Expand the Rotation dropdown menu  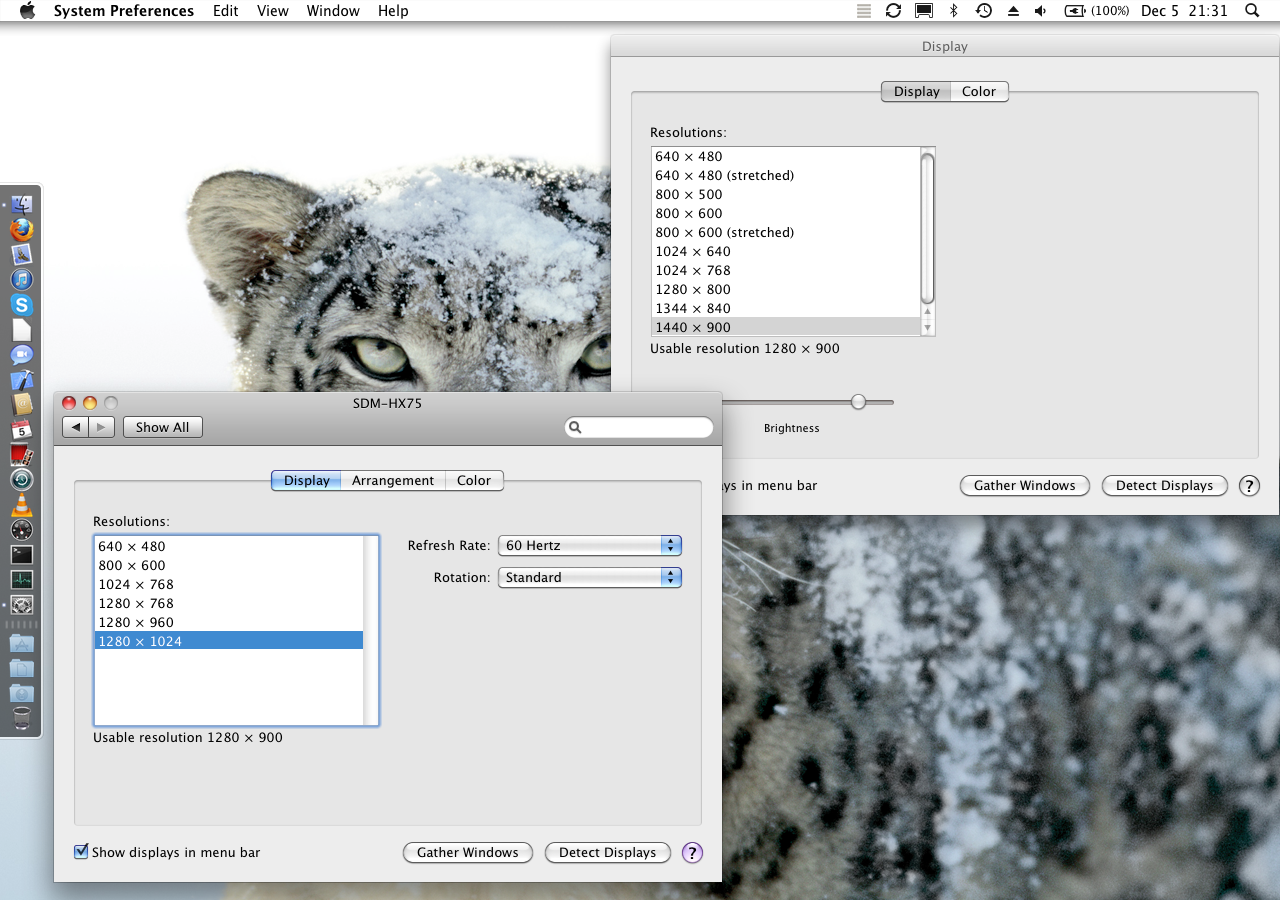coord(589,578)
